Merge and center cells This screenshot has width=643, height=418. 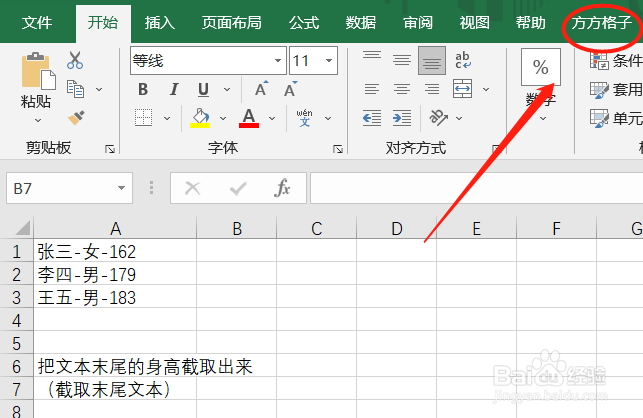(463, 89)
